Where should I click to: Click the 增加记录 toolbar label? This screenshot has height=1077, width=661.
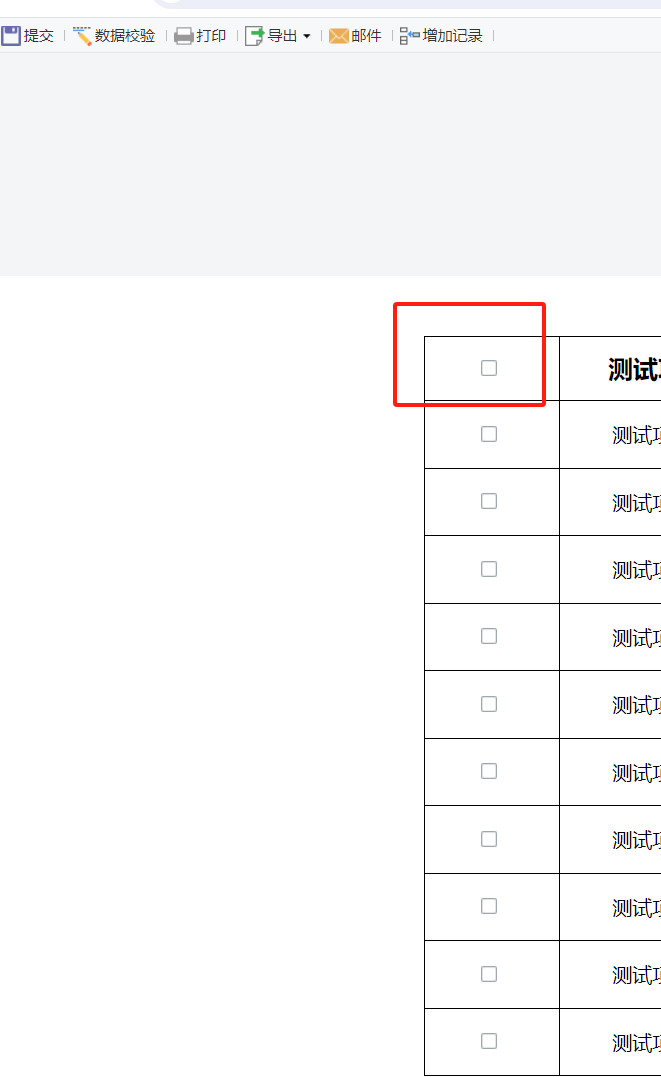tap(453, 36)
